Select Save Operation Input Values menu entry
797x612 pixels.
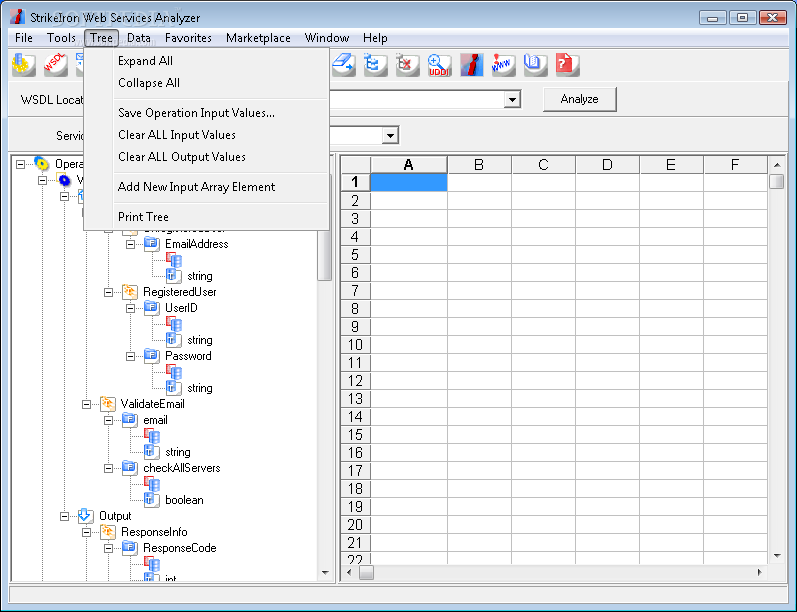(206, 113)
